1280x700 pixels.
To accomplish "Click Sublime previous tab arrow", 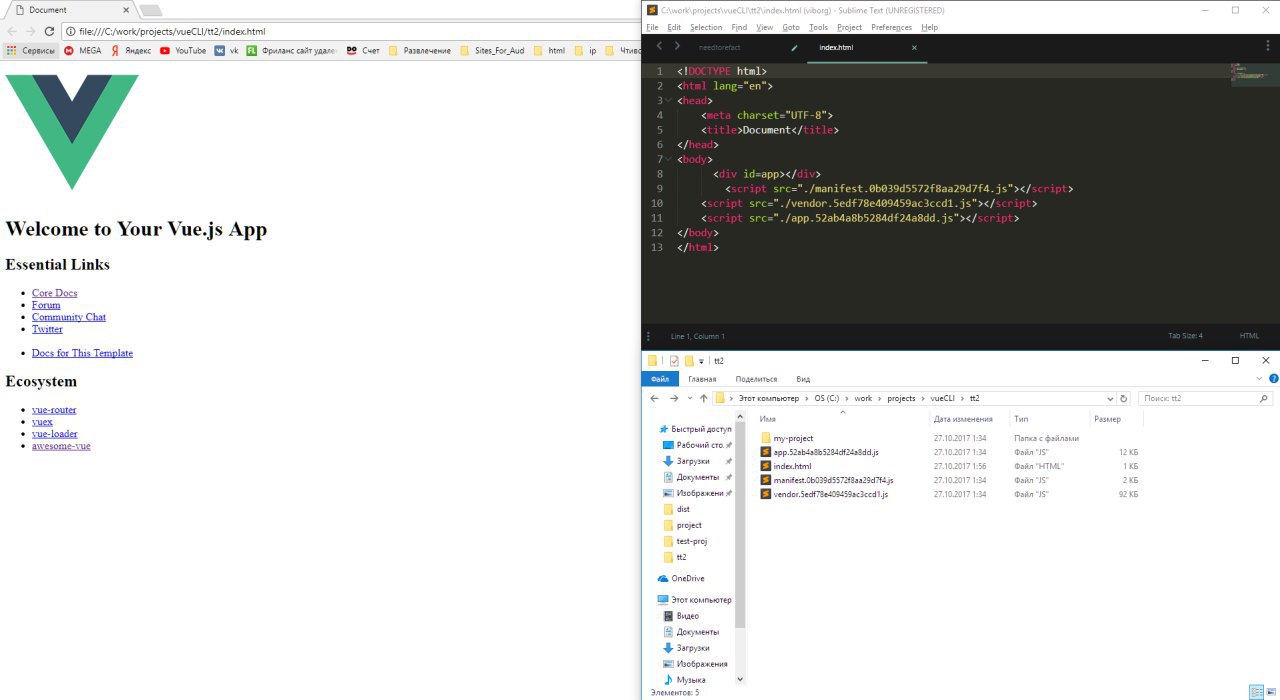I will click(x=659, y=46).
